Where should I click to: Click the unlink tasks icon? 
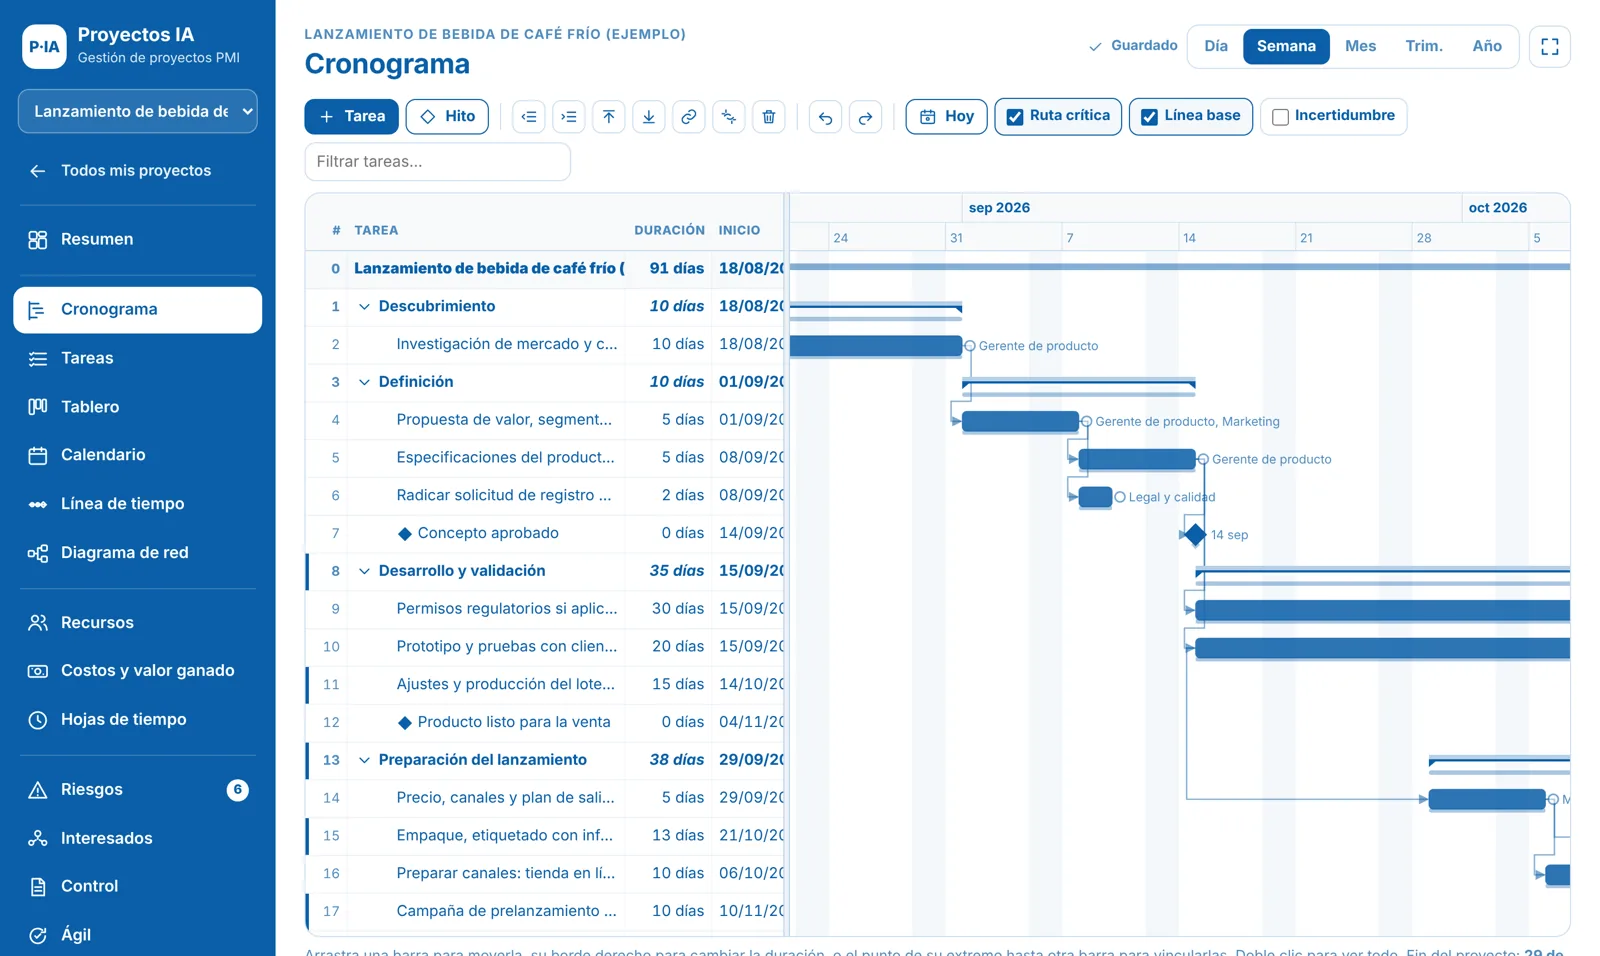point(729,117)
